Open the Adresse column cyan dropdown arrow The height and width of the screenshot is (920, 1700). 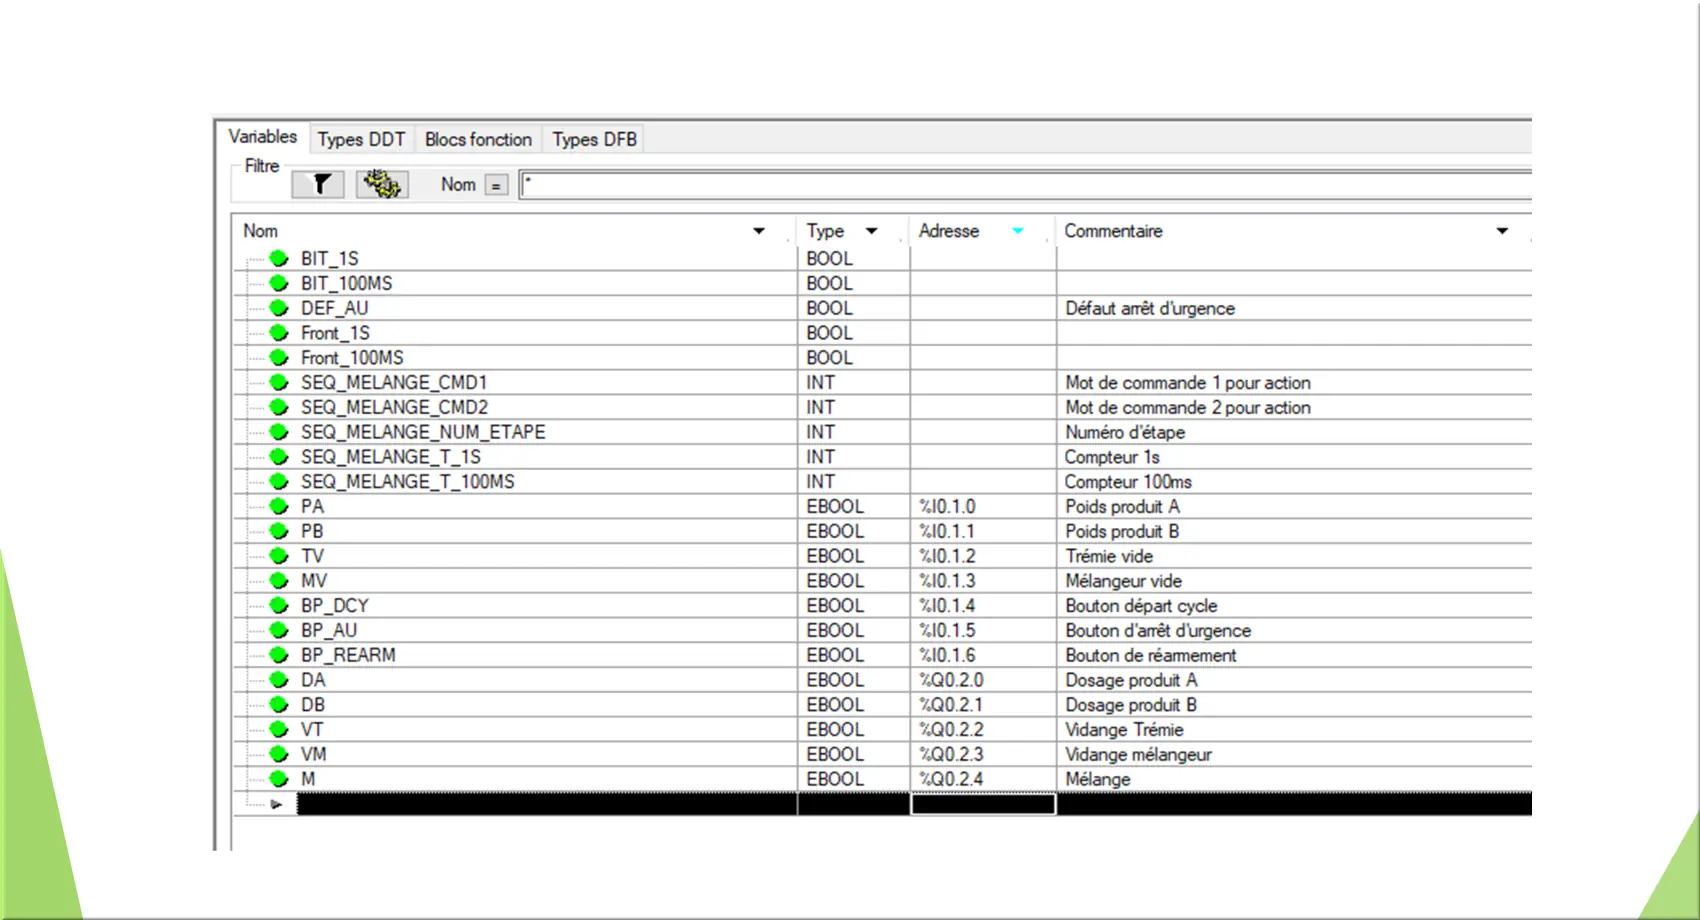coord(1018,231)
